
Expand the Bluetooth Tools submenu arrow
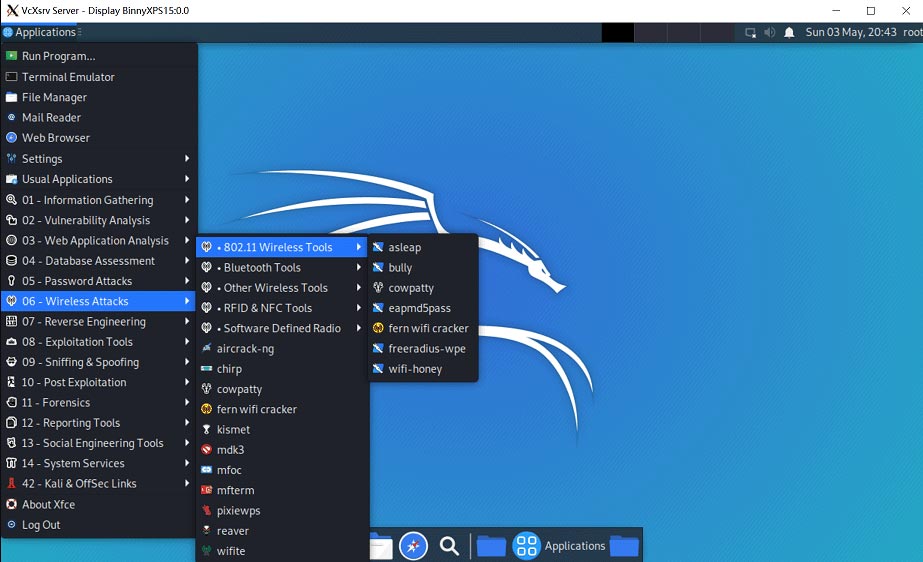pyautogui.click(x=358, y=267)
